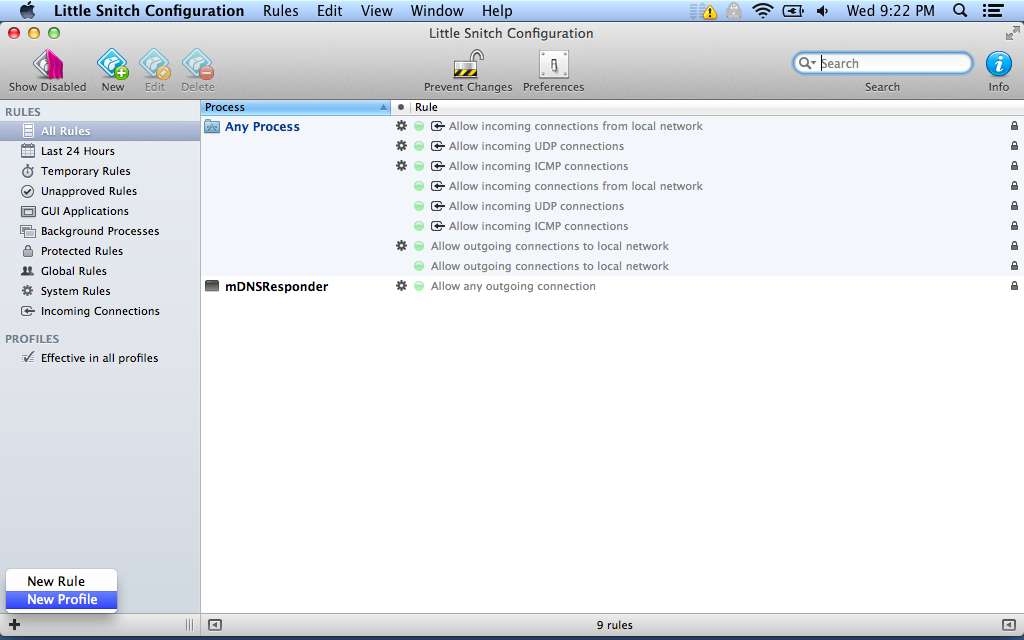Click the plus button below the sidebar
1024x640 pixels.
click(x=14, y=625)
